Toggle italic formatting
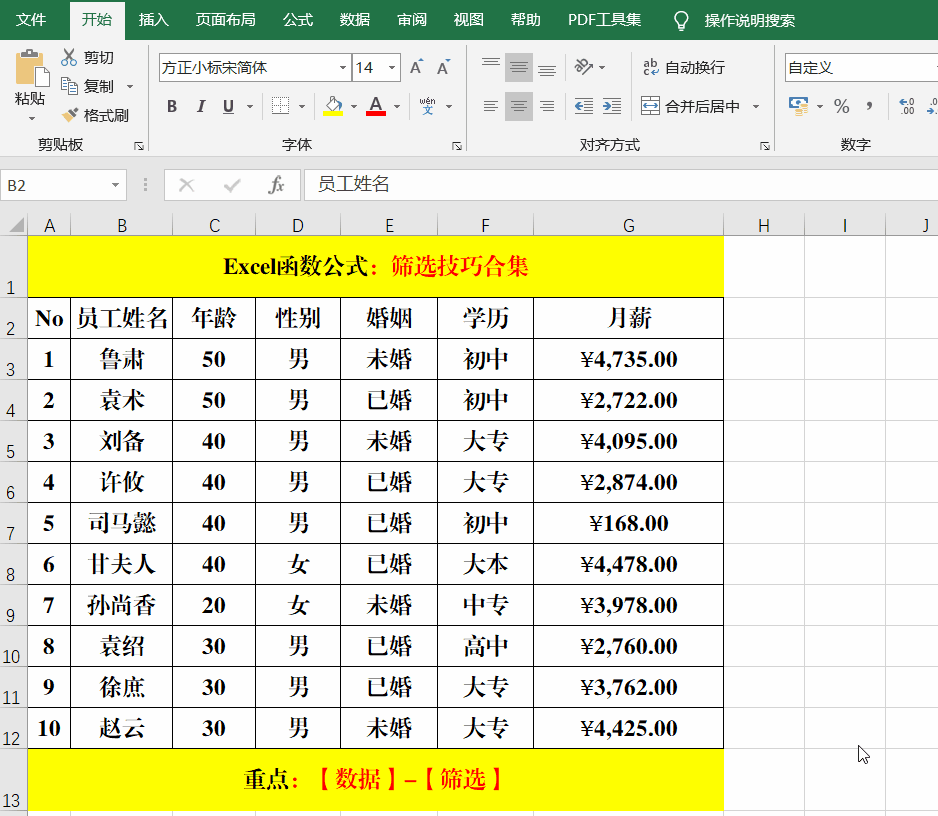This screenshot has height=816, width=938. [x=201, y=106]
